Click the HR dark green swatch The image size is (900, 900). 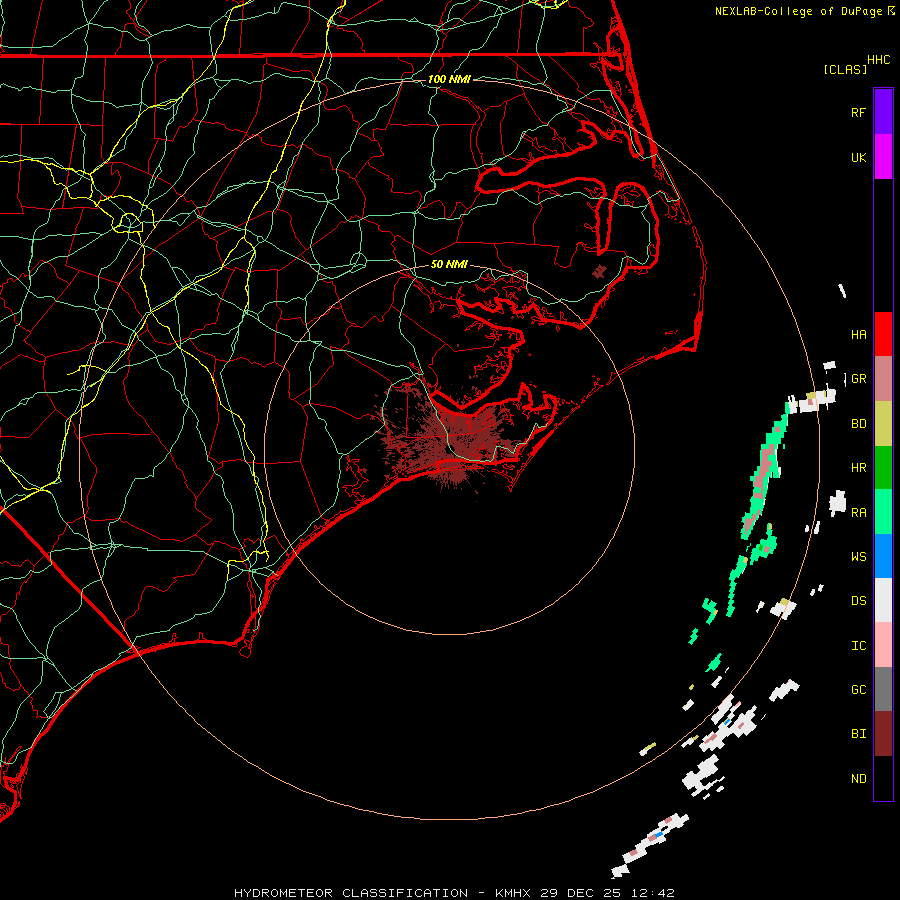[883, 468]
